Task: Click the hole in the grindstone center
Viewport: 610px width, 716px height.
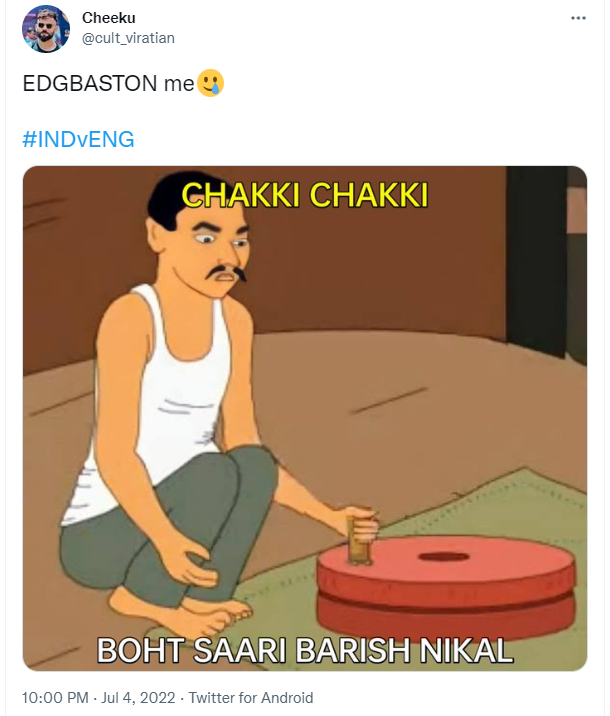Action: (x=444, y=557)
